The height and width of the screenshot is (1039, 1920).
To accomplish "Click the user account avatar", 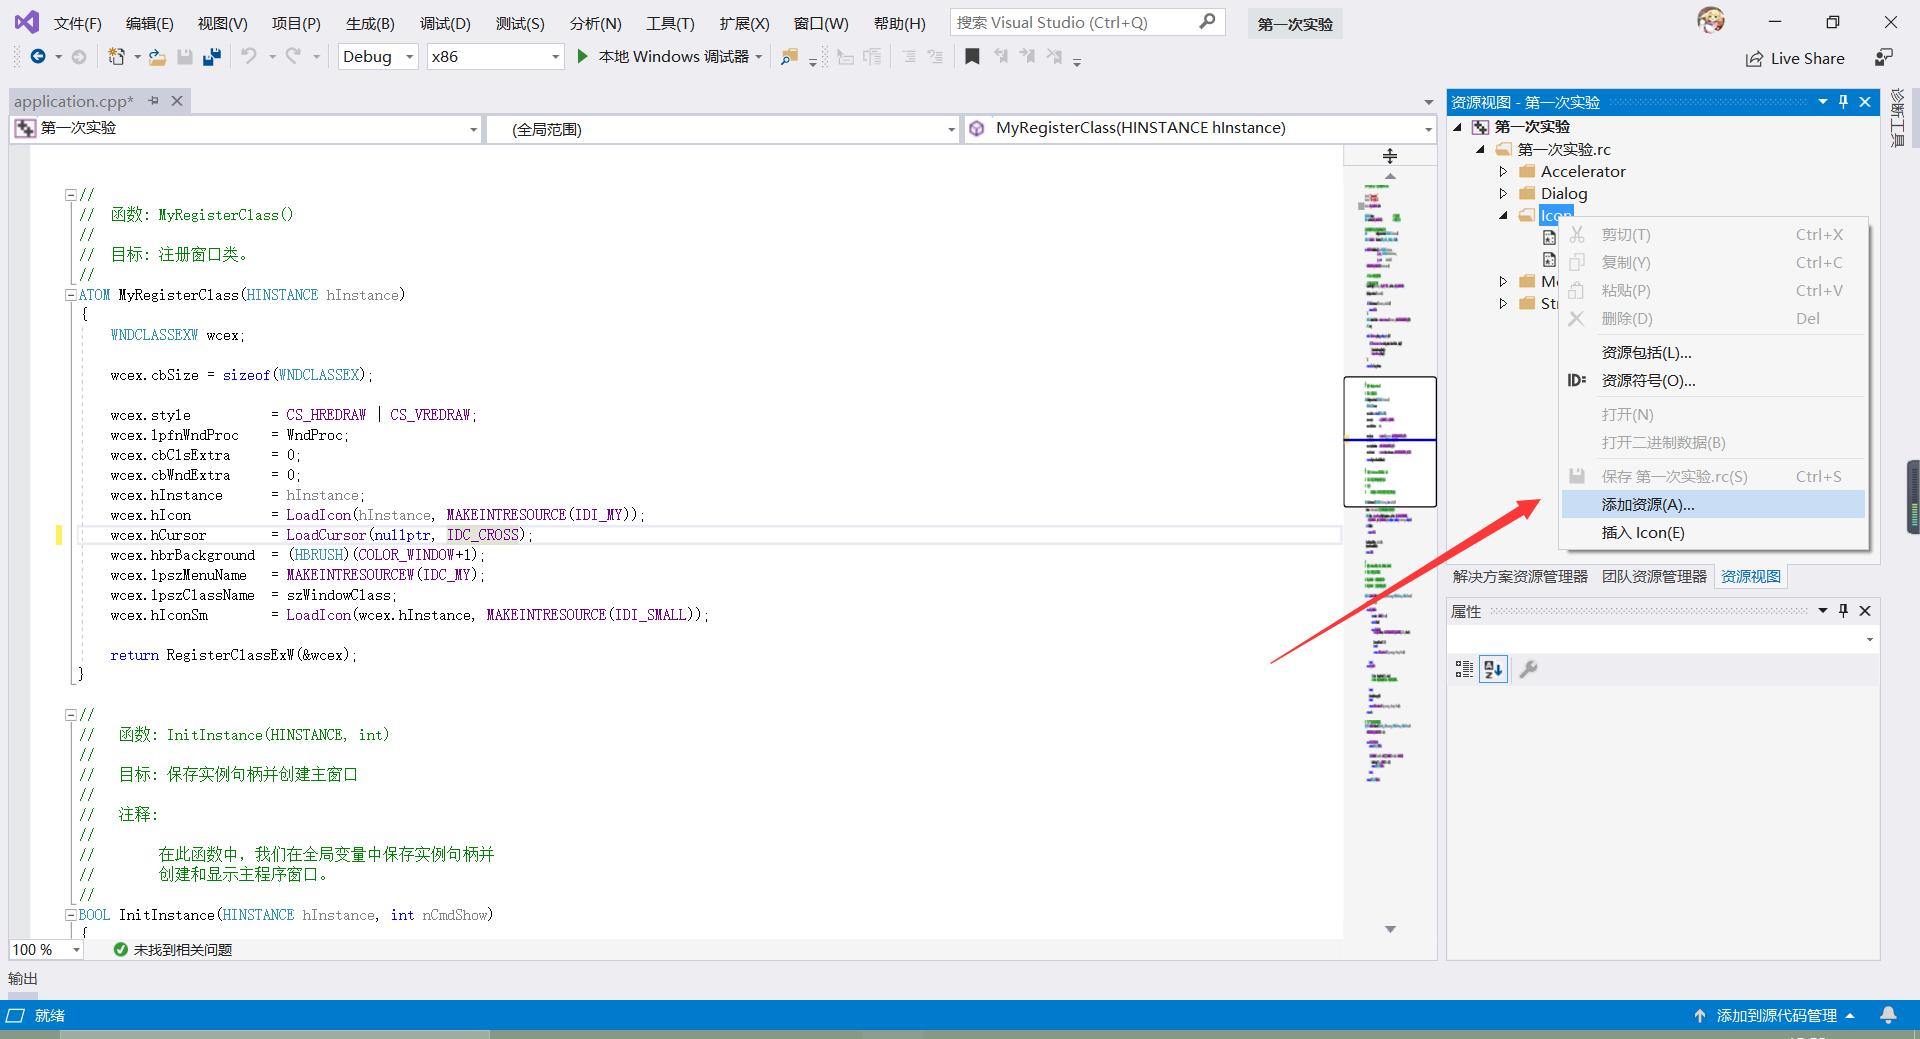I will (1711, 20).
